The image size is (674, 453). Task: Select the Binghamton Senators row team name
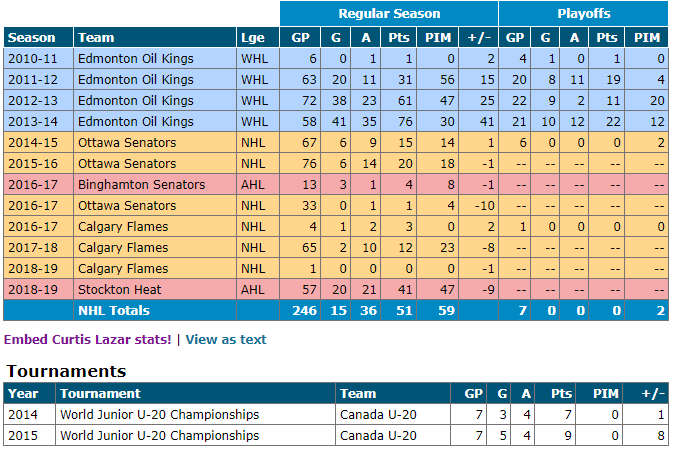click(x=141, y=185)
